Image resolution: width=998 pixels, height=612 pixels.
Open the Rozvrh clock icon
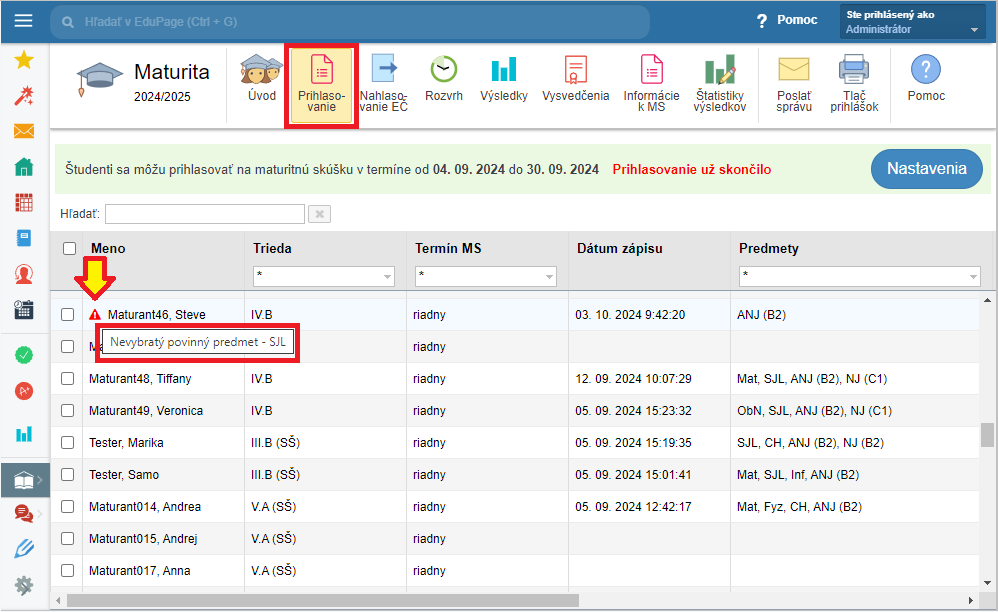coord(444,69)
